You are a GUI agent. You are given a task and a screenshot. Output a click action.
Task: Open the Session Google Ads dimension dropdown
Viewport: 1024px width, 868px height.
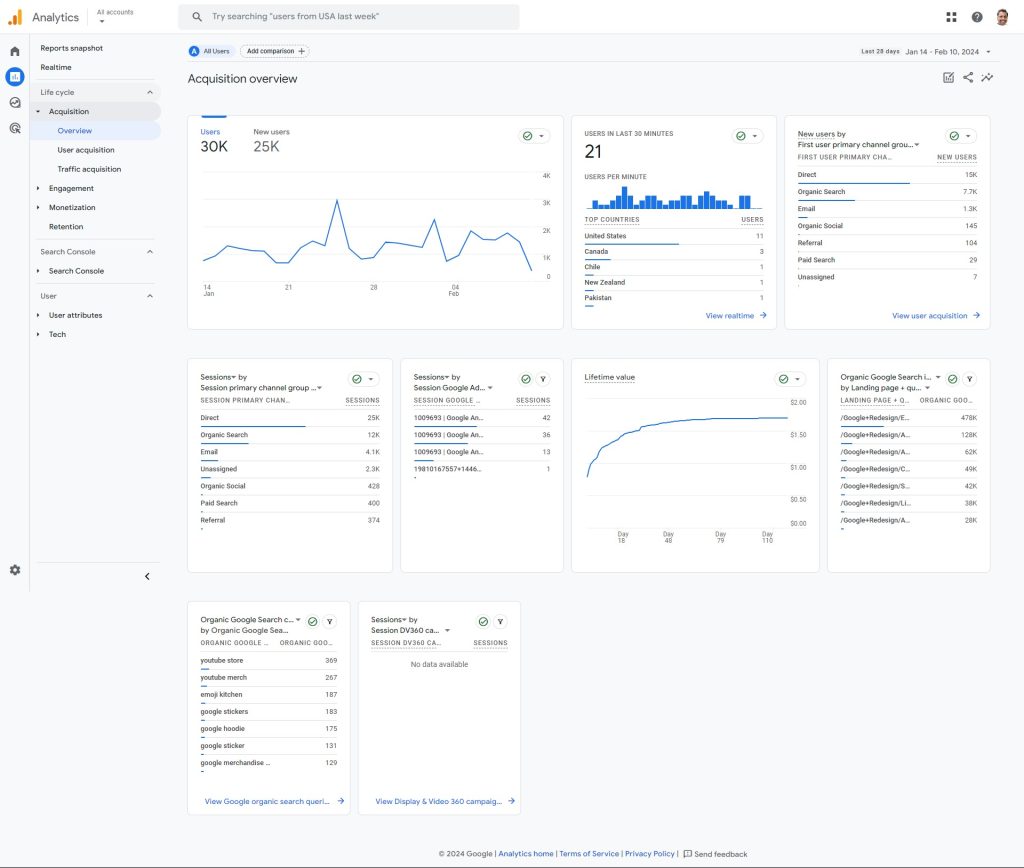pos(453,388)
